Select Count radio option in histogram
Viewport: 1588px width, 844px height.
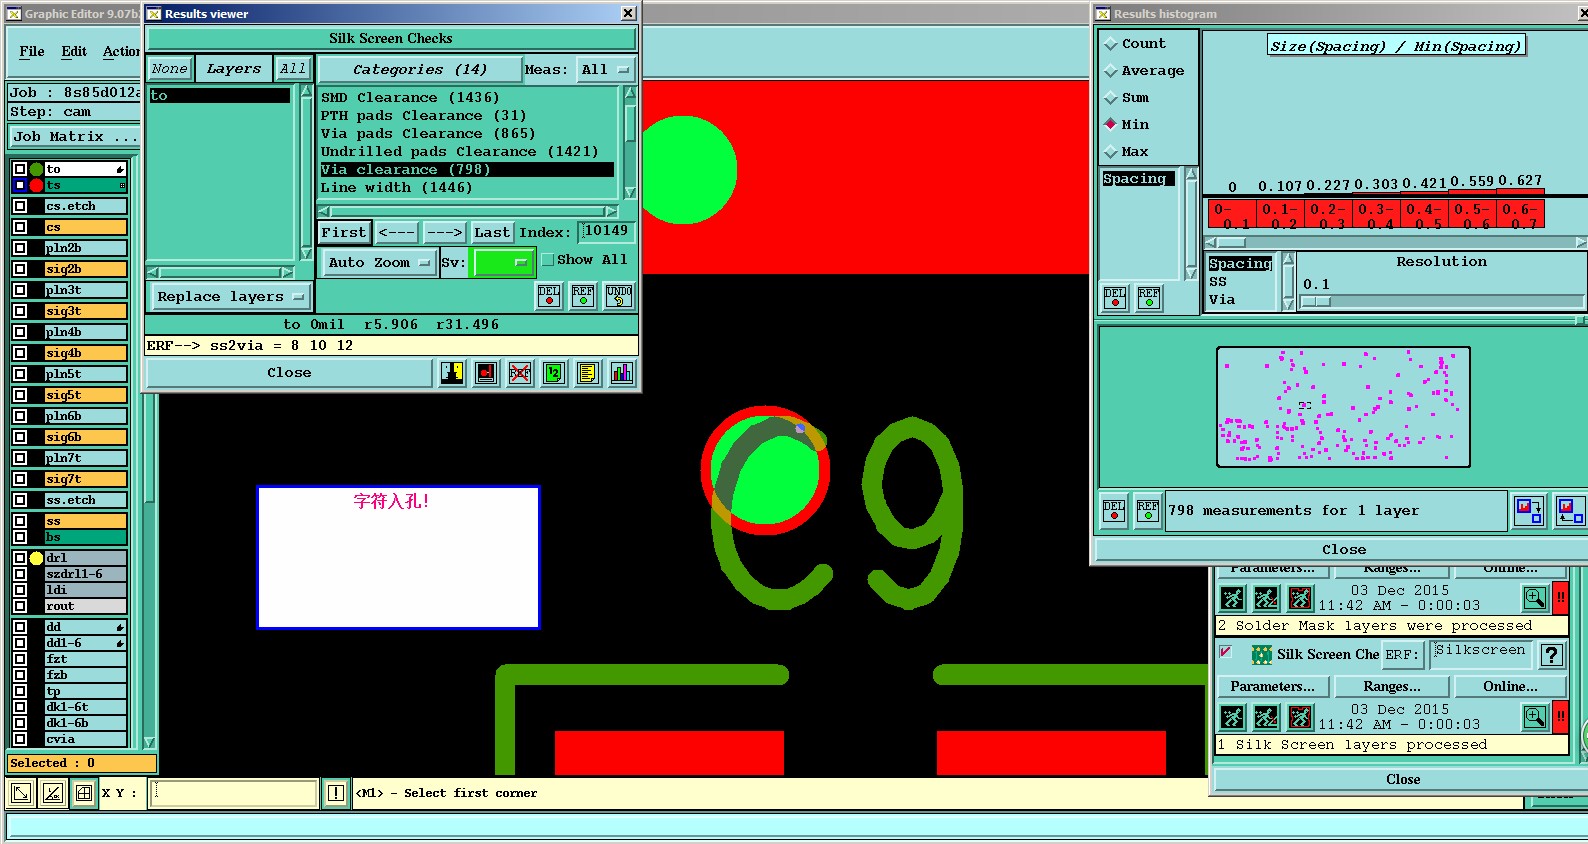[x=1110, y=44]
